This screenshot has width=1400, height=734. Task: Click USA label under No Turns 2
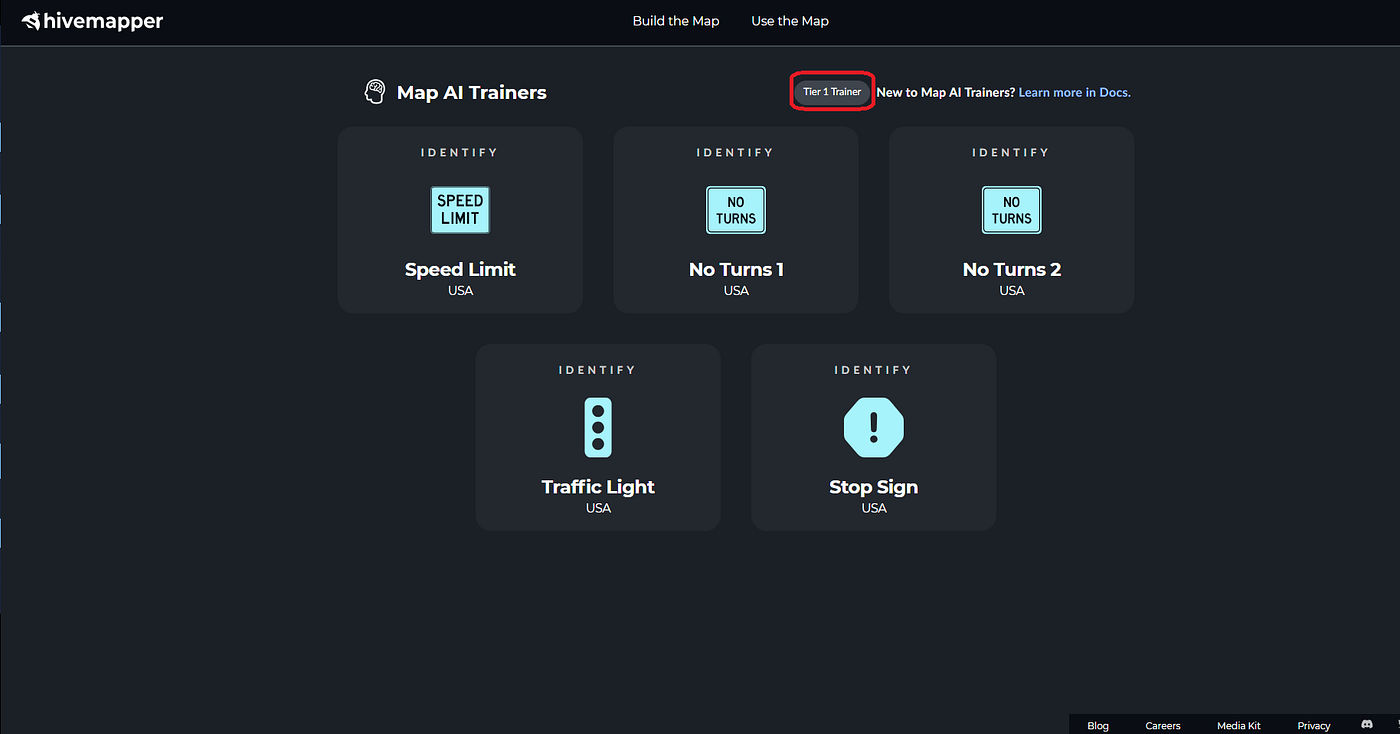pos(1012,290)
